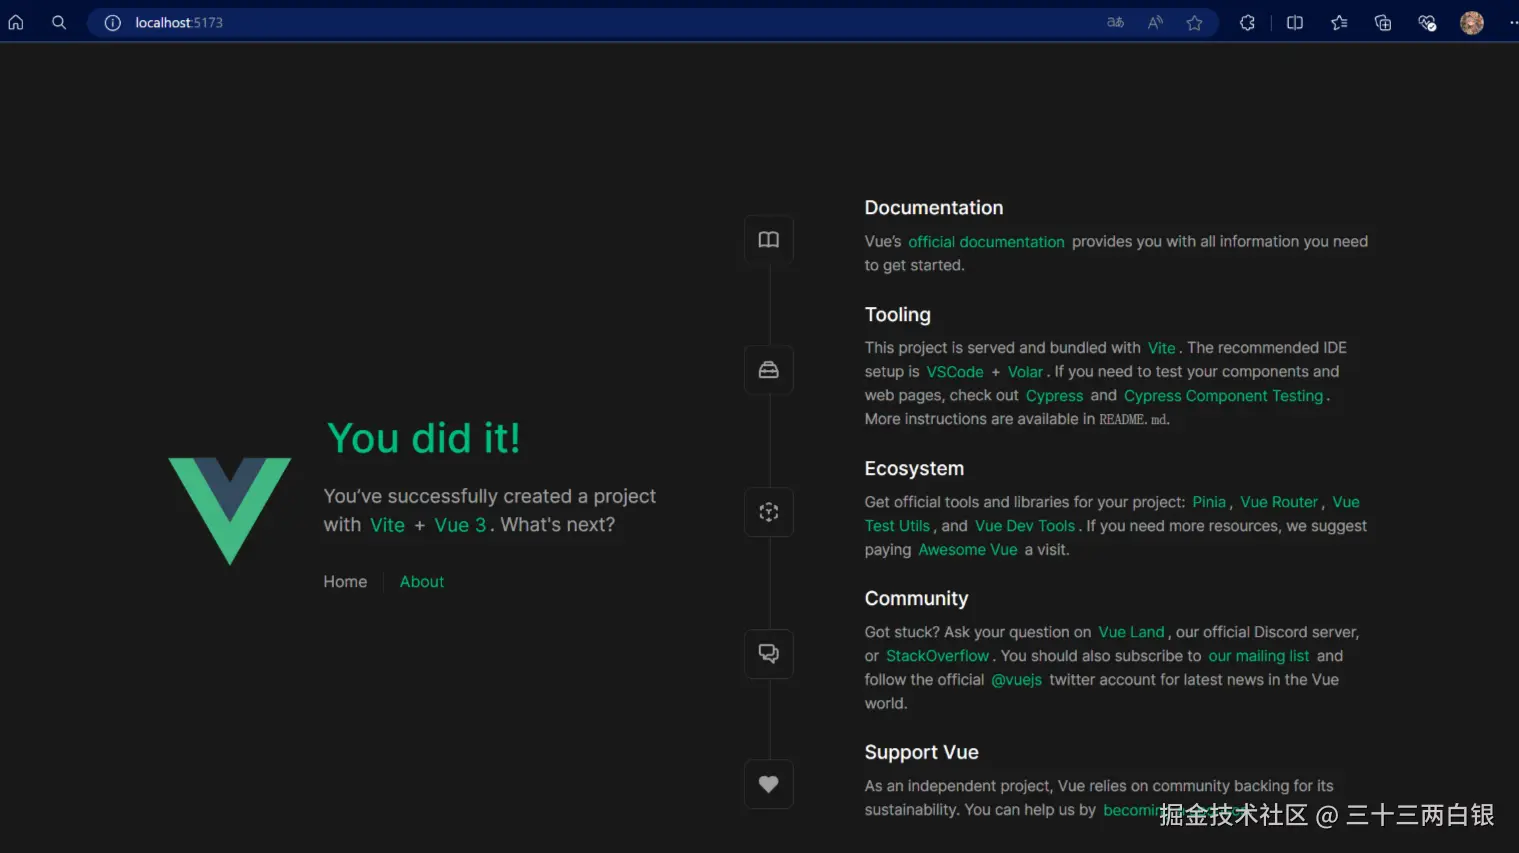
Task: Add page to favorites star icon
Action: click(1194, 22)
